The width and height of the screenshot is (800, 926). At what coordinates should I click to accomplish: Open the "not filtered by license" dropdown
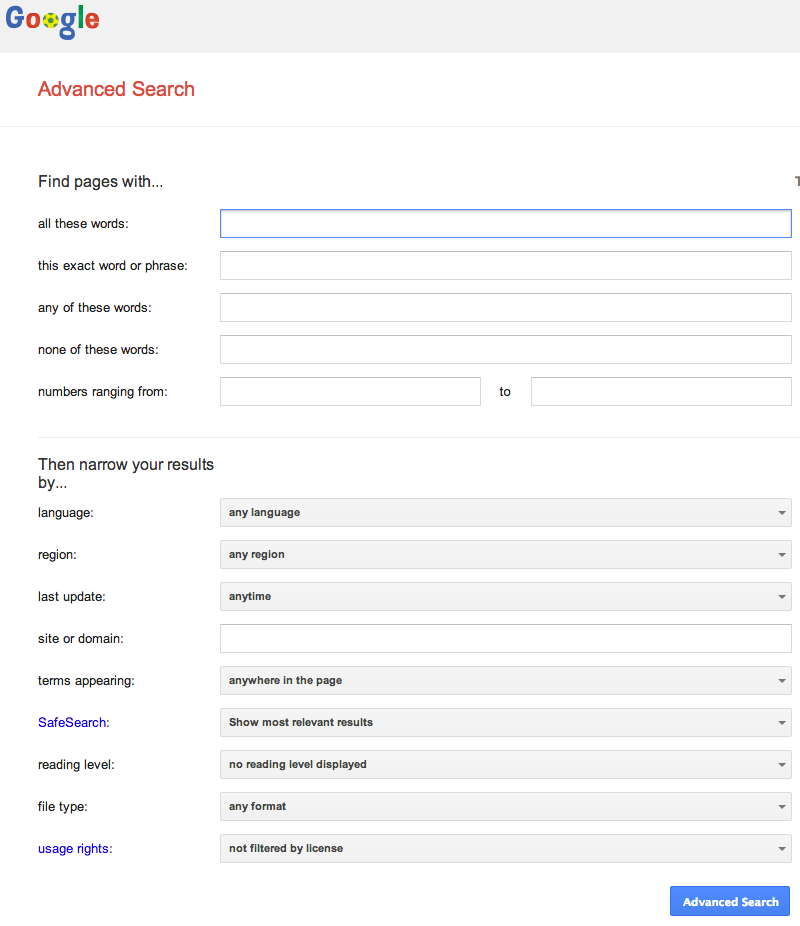tap(505, 848)
